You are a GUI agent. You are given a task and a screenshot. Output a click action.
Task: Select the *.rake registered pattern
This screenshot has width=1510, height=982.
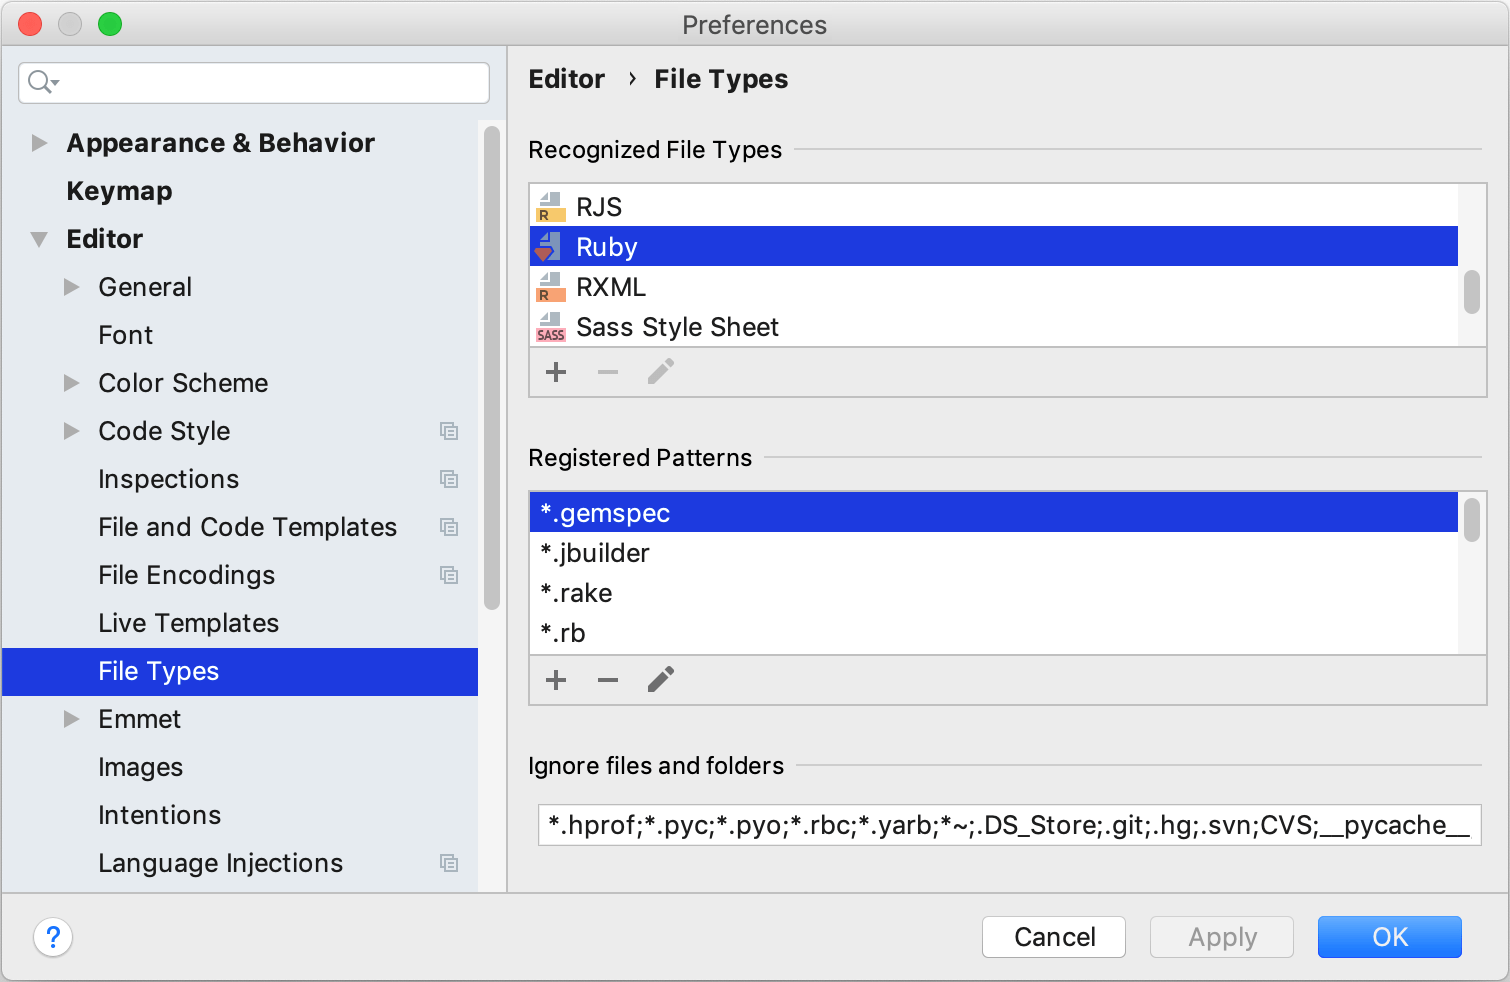click(575, 592)
